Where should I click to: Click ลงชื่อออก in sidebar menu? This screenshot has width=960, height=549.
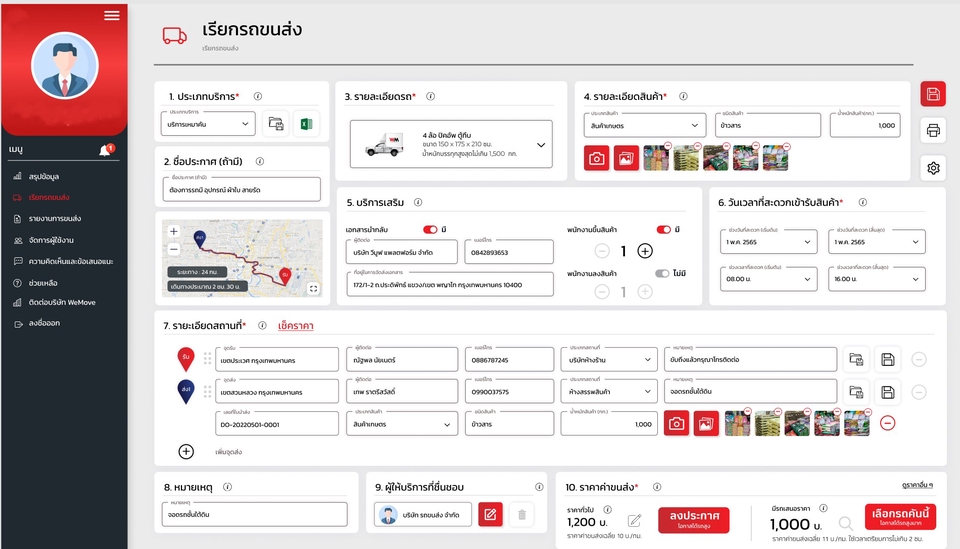coord(44,323)
